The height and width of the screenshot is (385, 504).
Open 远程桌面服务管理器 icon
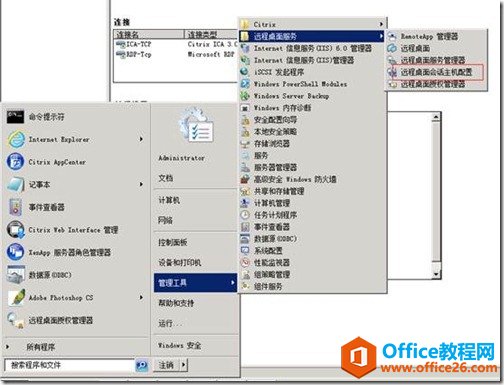(x=392, y=60)
